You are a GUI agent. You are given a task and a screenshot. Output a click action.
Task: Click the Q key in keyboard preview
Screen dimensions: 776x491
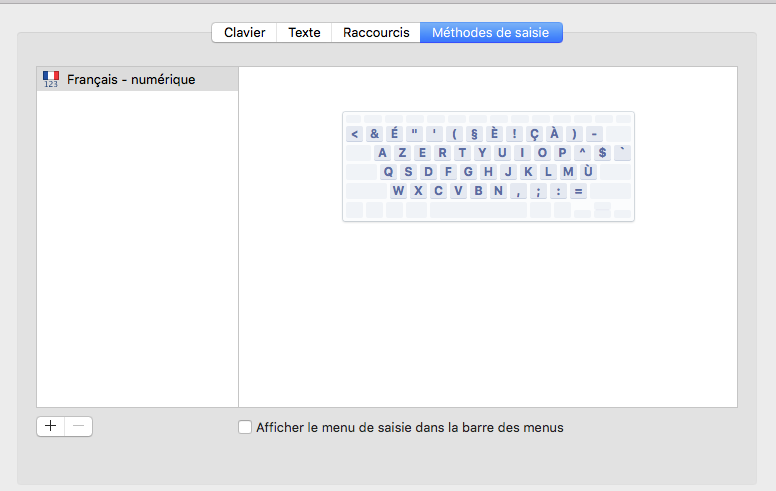click(389, 172)
